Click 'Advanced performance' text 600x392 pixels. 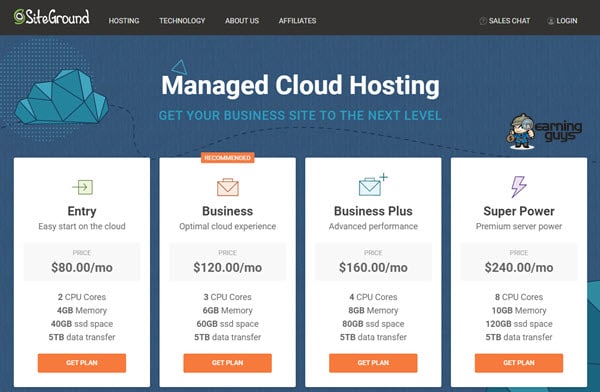[x=373, y=226]
